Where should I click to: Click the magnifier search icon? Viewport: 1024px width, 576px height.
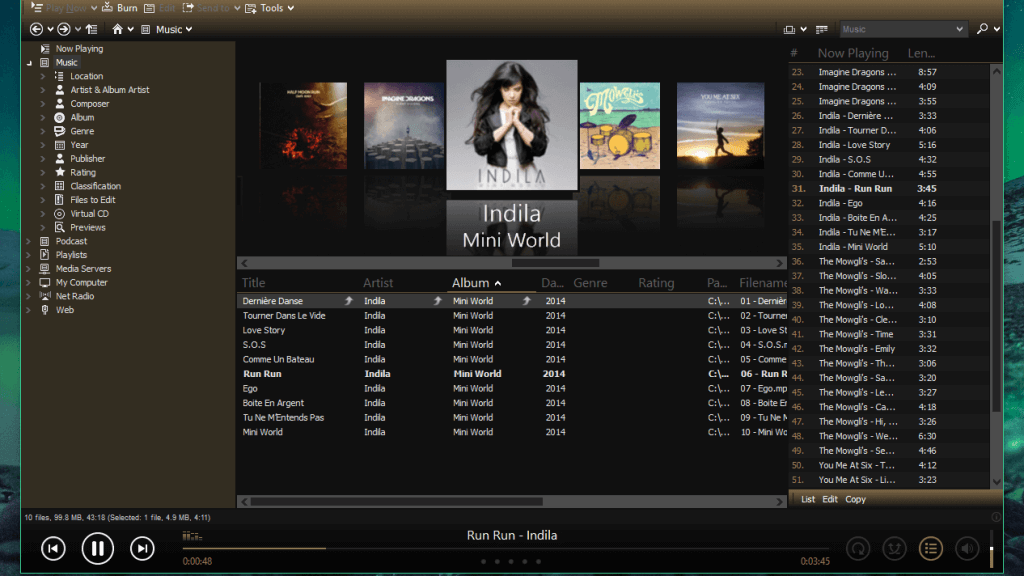pyautogui.click(x=982, y=29)
